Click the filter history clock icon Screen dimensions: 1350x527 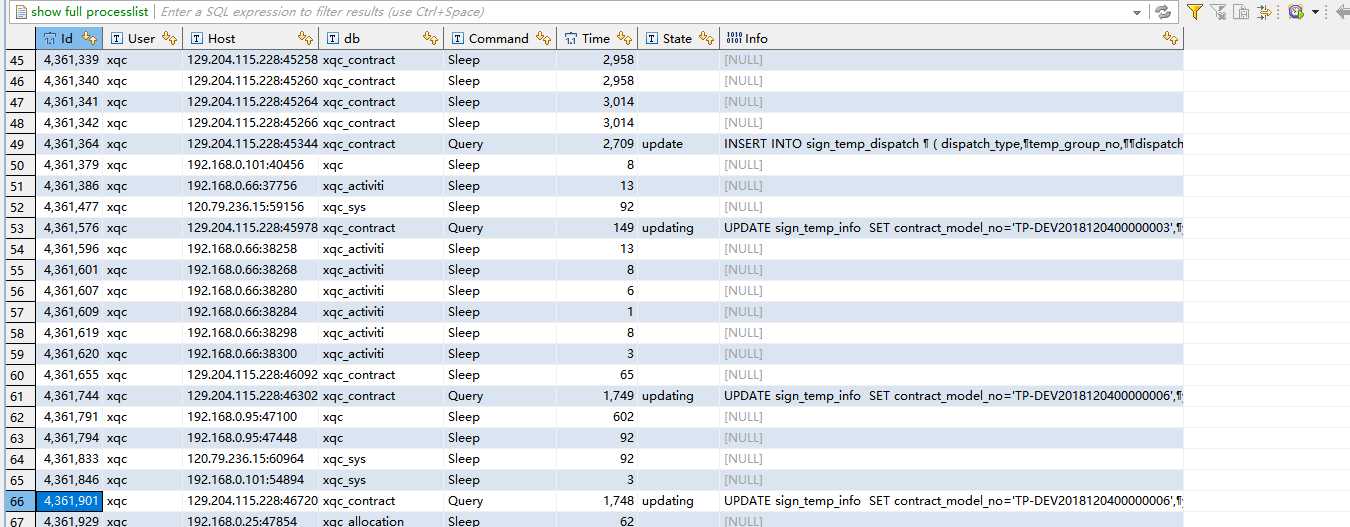pos(1295,12)
